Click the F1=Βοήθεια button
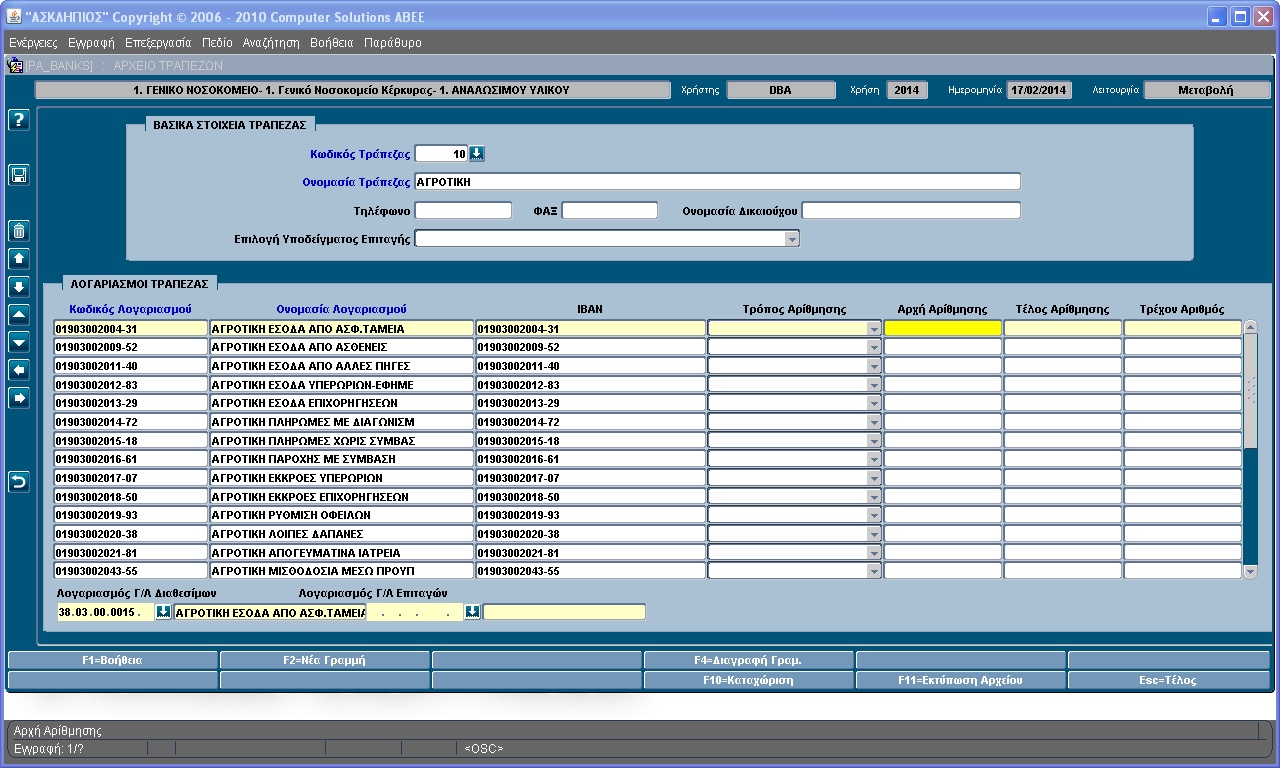1280x768 pixels. [112, 660]
